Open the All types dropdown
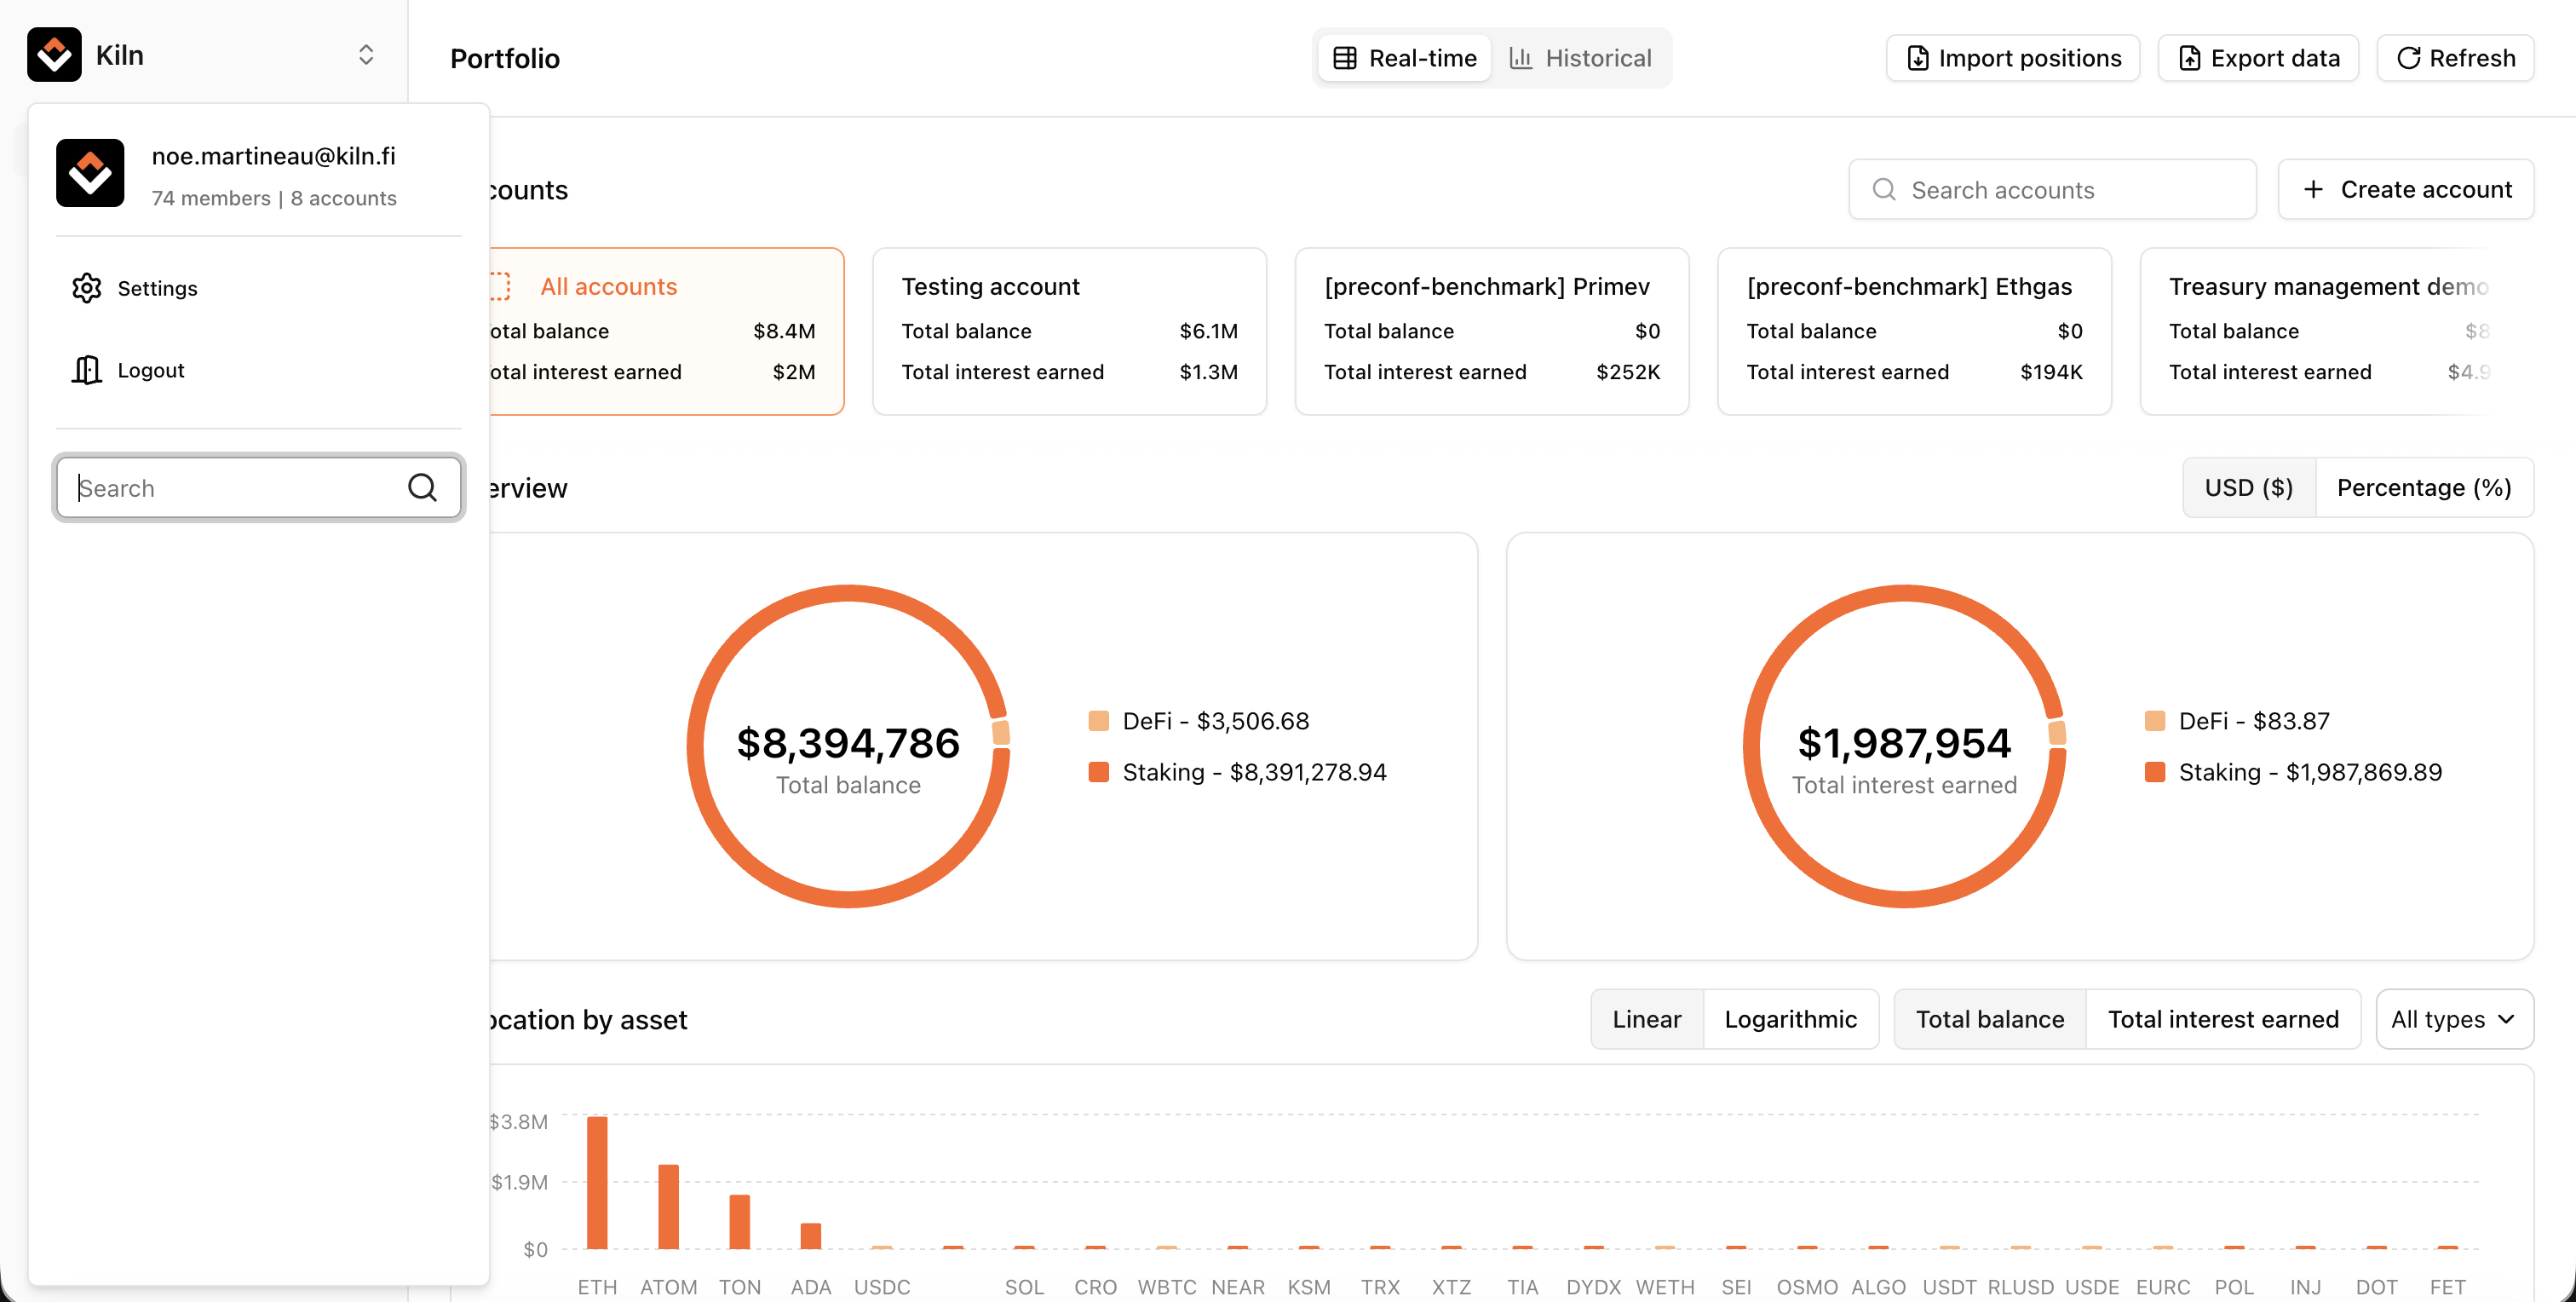2576x1302 pixels. tap(2453, 1019)
